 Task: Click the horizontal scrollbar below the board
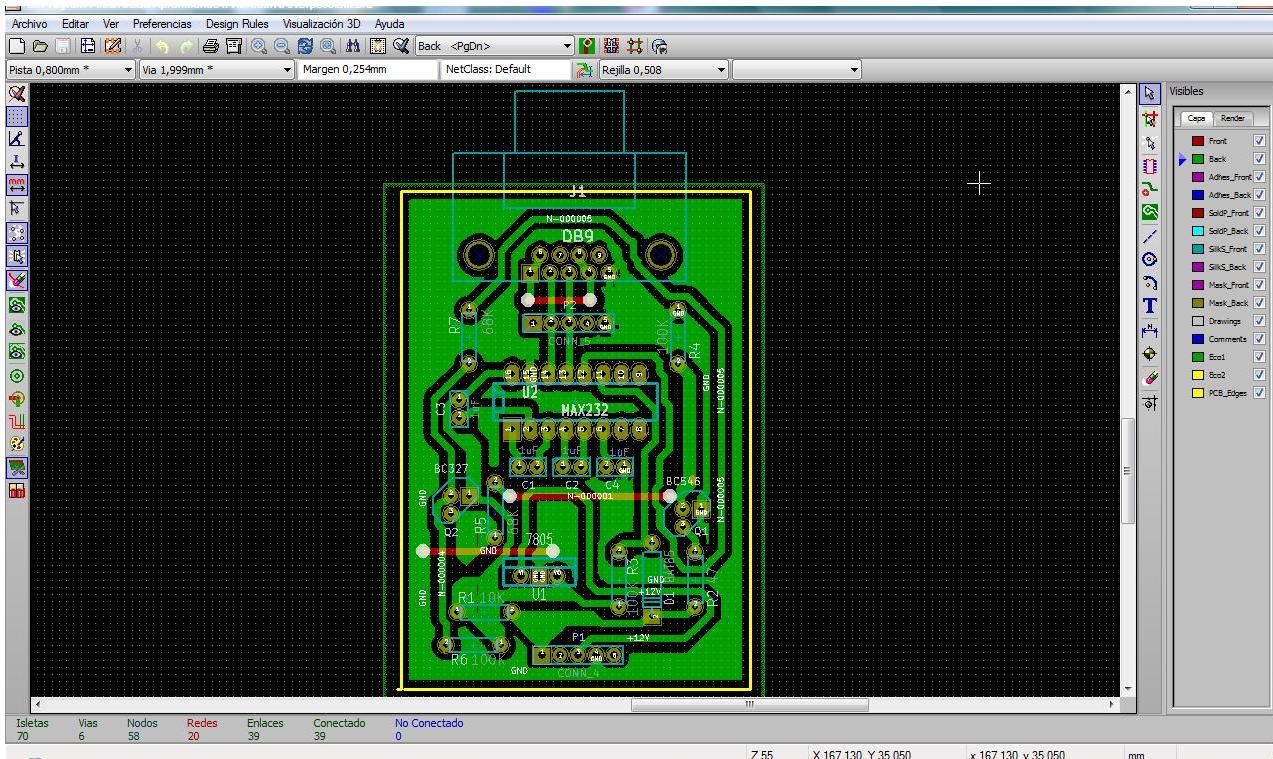(749, 705)
